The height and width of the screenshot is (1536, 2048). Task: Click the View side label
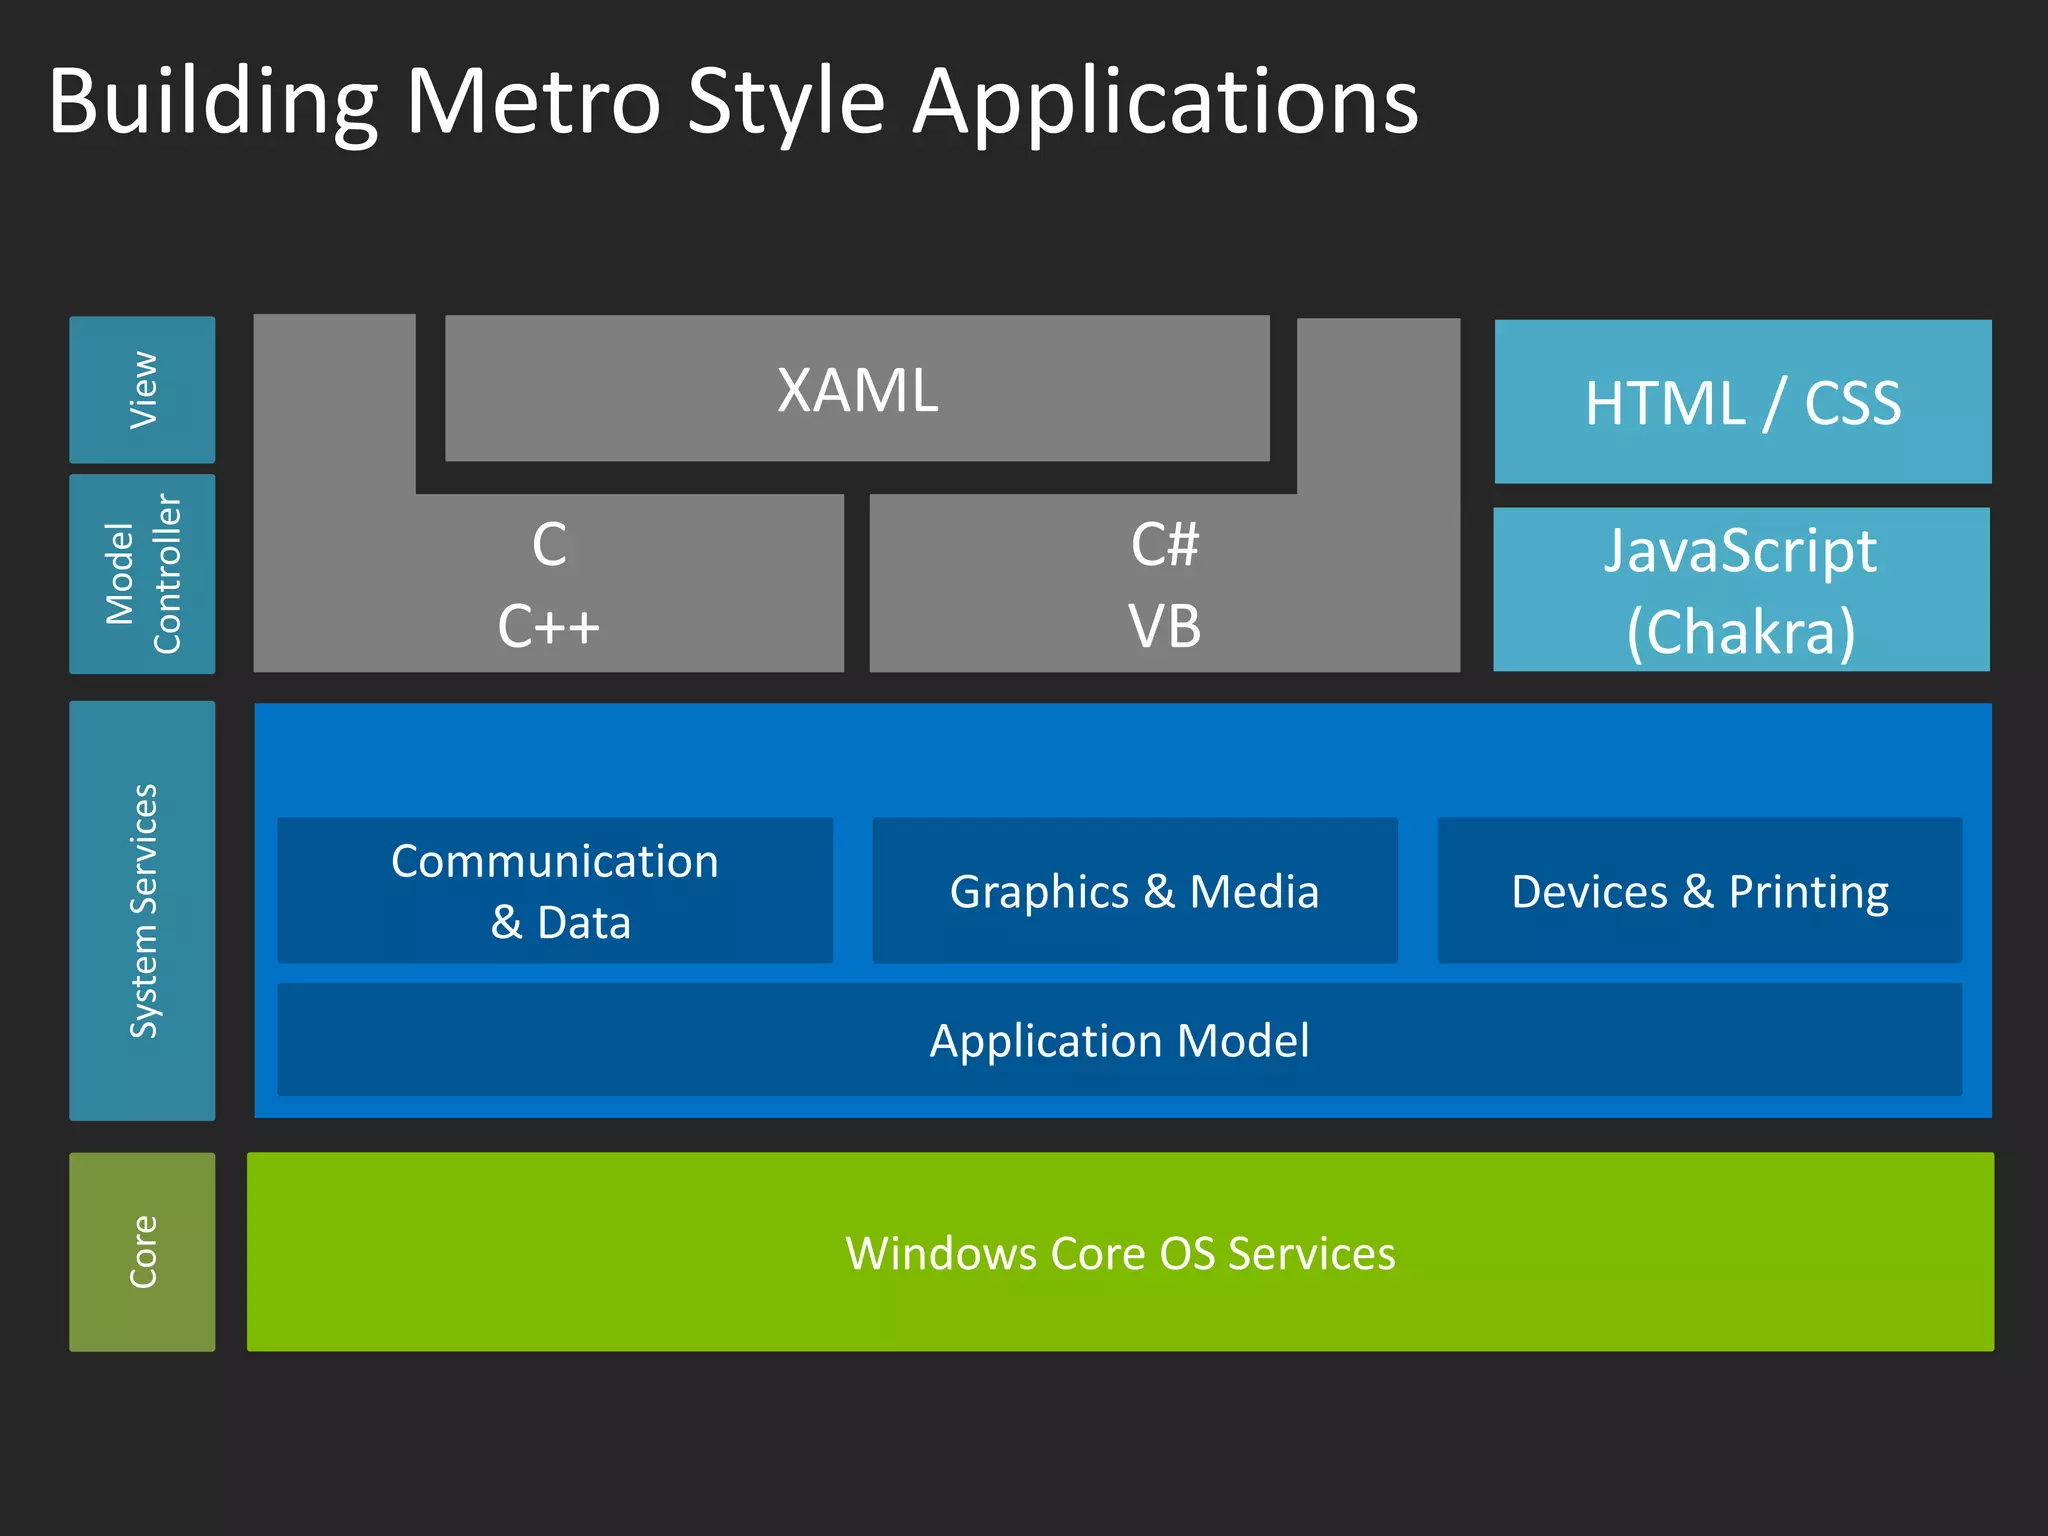[x=142, y=390]
